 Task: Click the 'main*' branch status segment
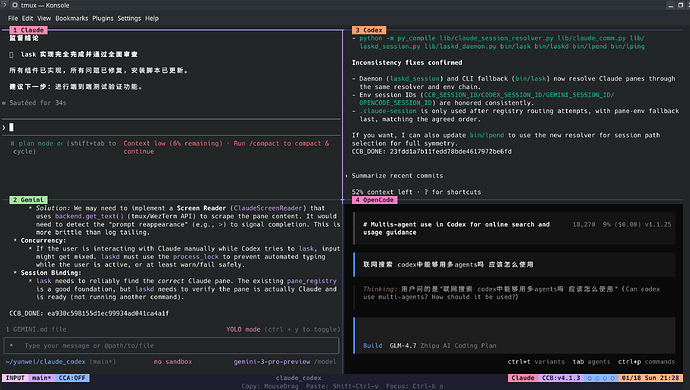pos(41,378)
